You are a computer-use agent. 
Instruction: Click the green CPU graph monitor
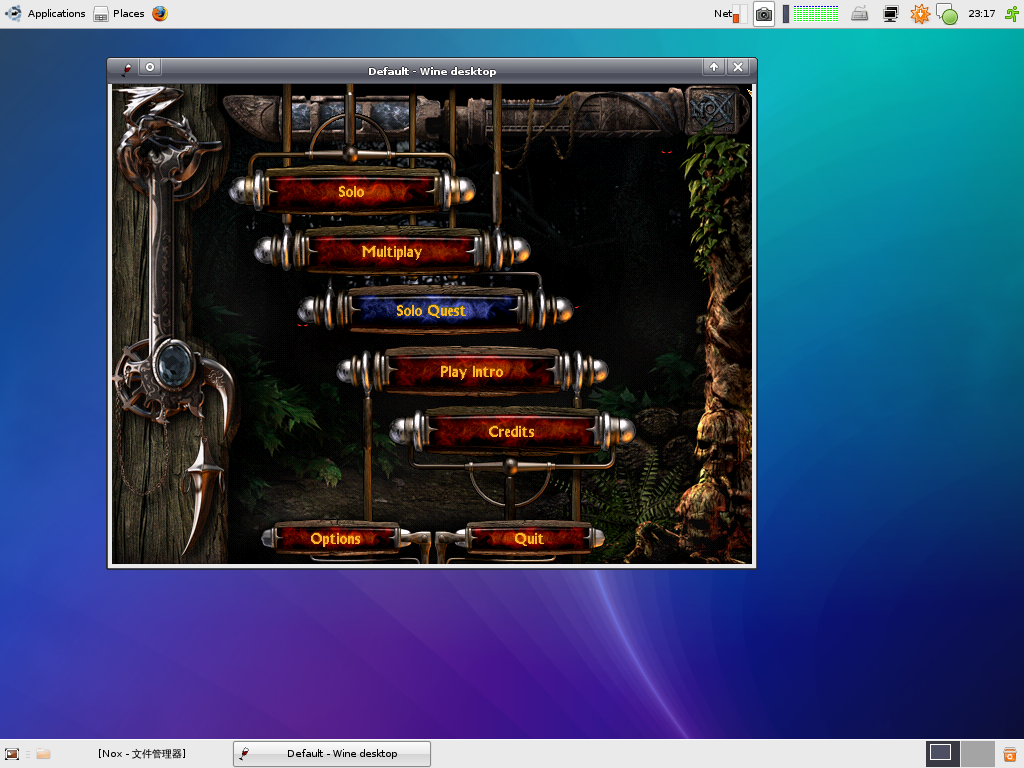pyautogui.click(x=816, y=14)
